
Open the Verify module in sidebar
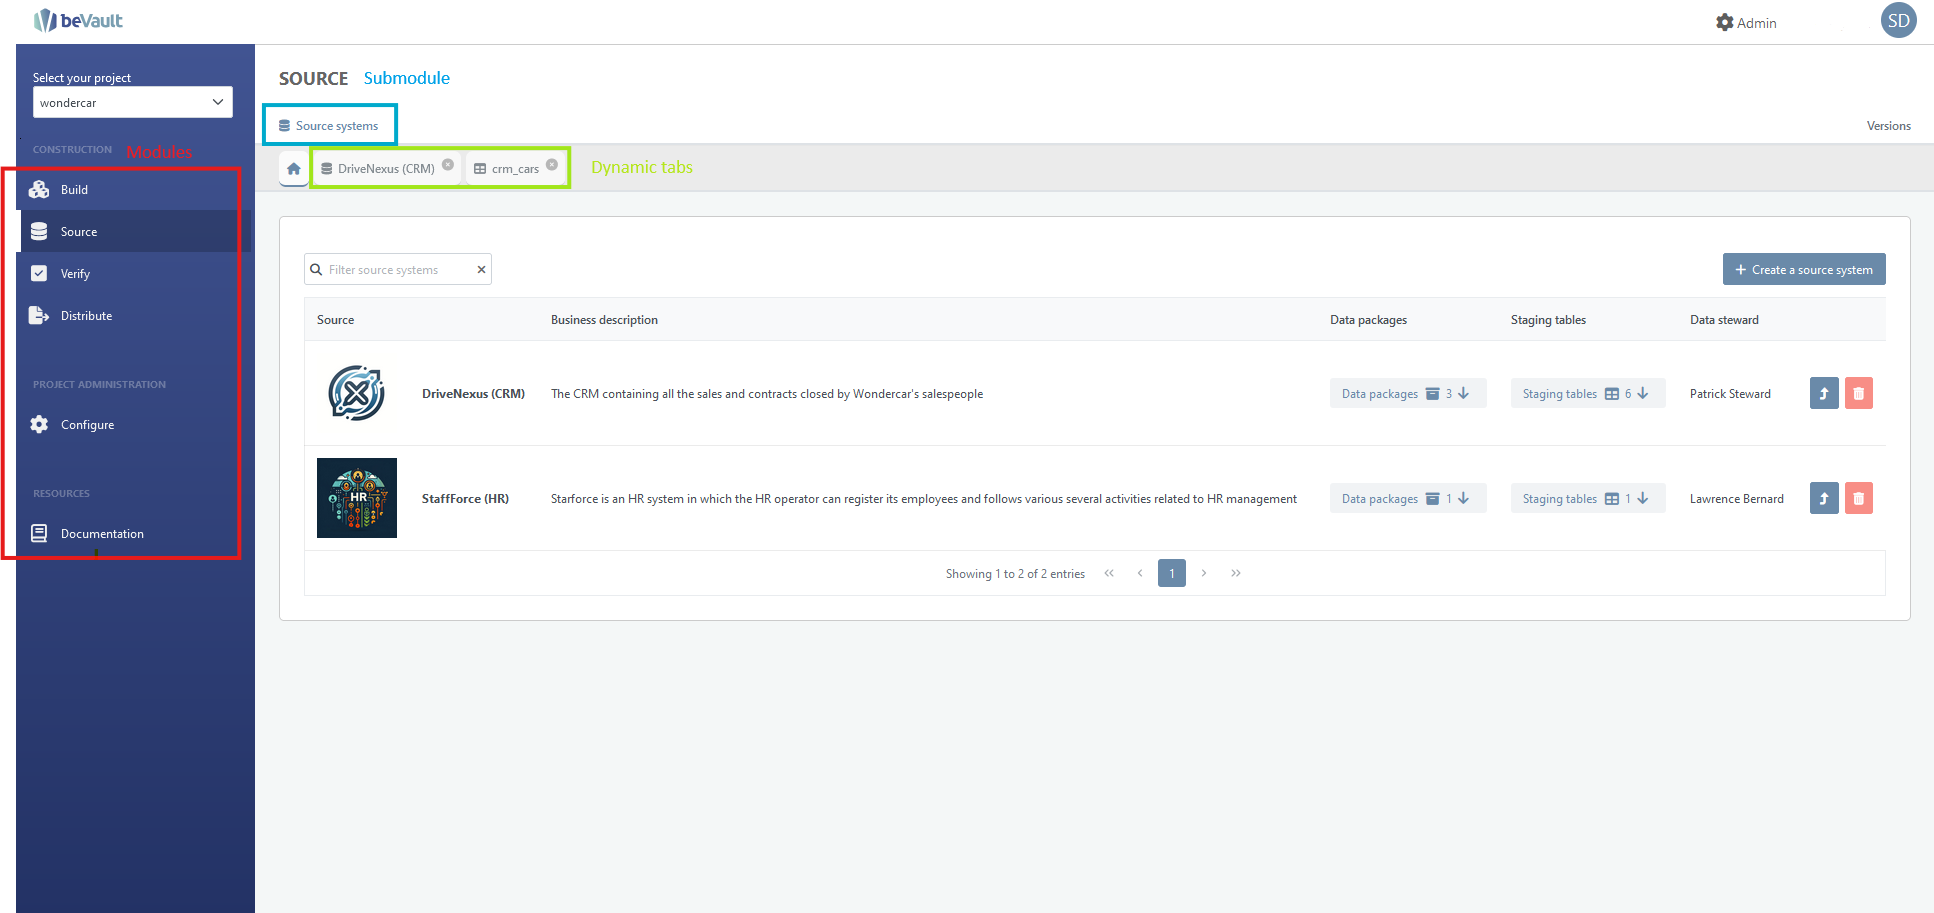75,274
